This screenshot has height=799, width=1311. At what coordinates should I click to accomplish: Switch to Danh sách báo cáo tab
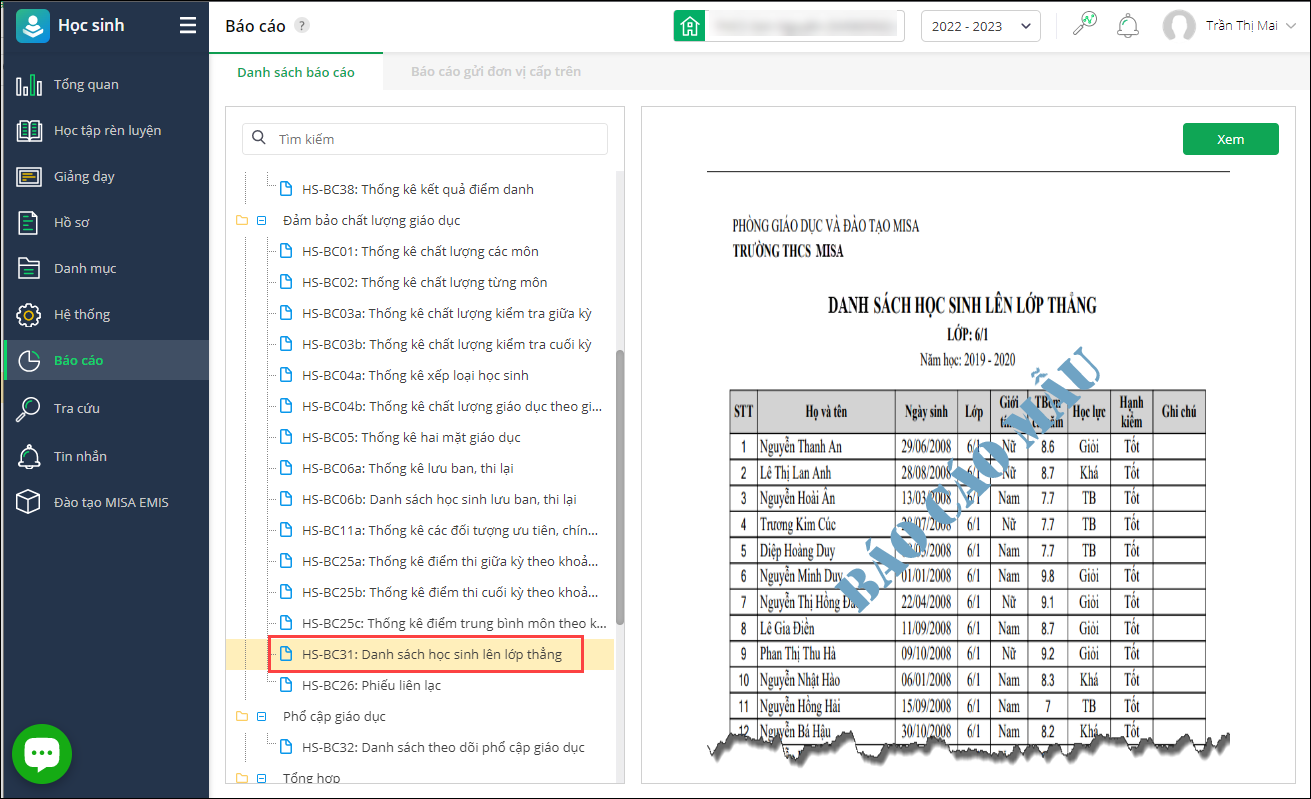click(x=296, y=72)
